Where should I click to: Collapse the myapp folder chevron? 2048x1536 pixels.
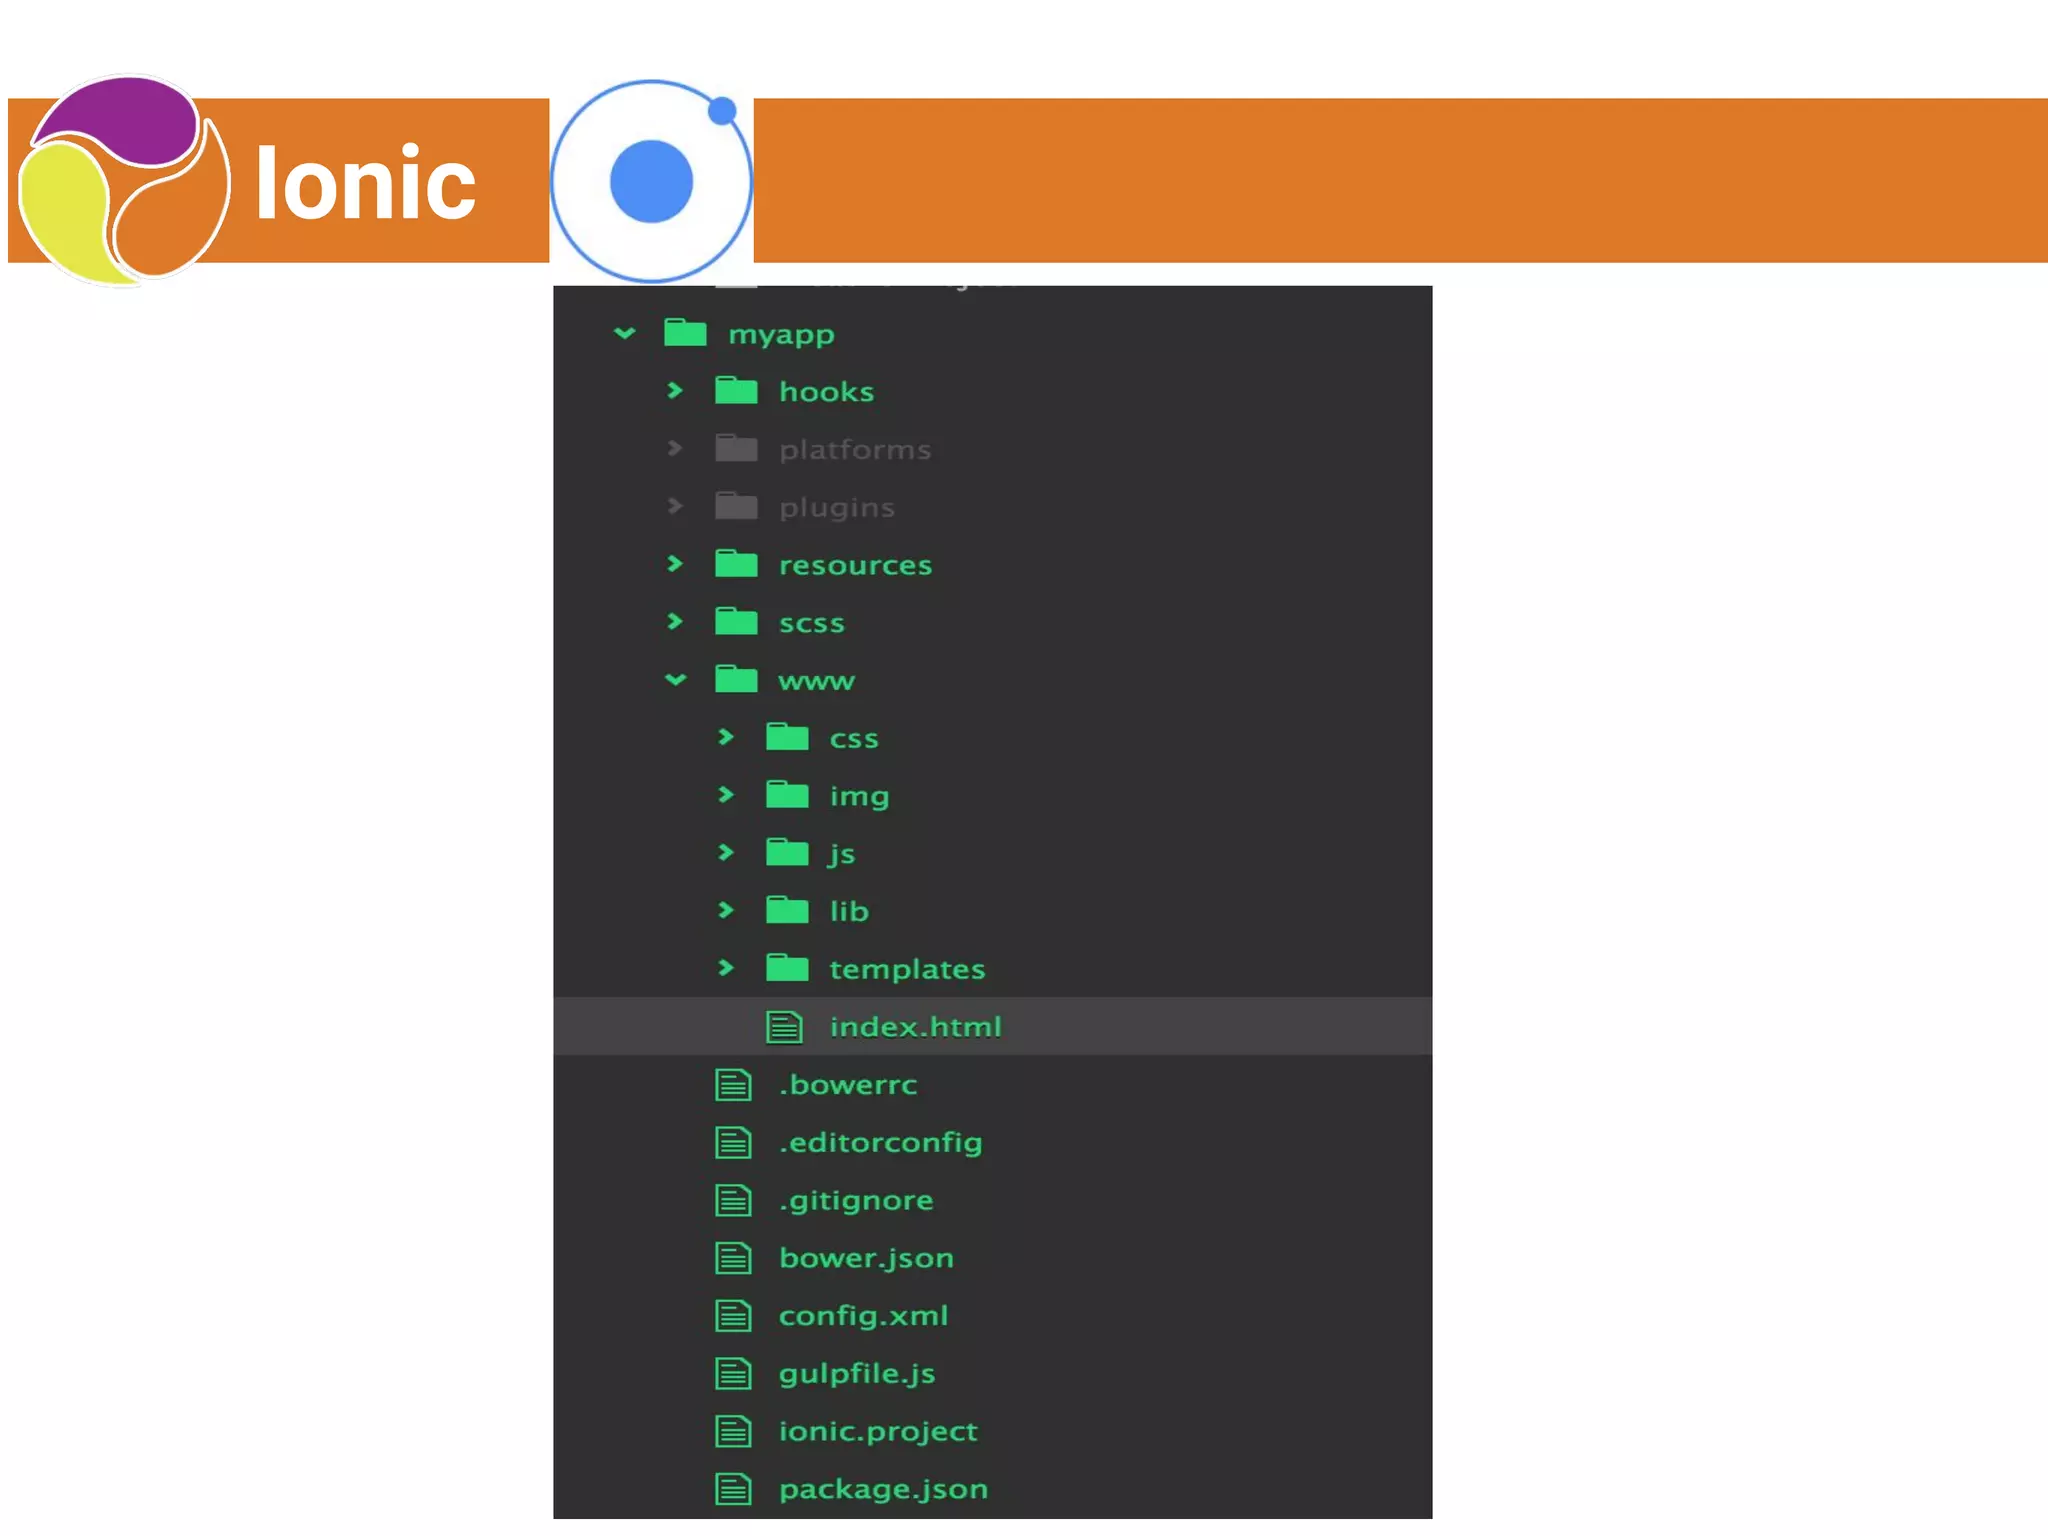(625, 333)
